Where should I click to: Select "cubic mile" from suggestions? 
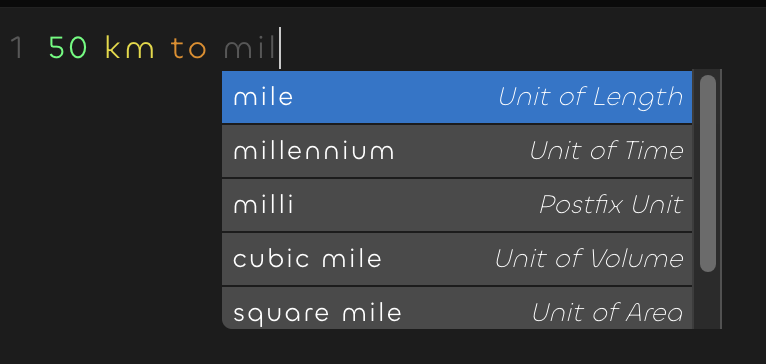(457, 259)
